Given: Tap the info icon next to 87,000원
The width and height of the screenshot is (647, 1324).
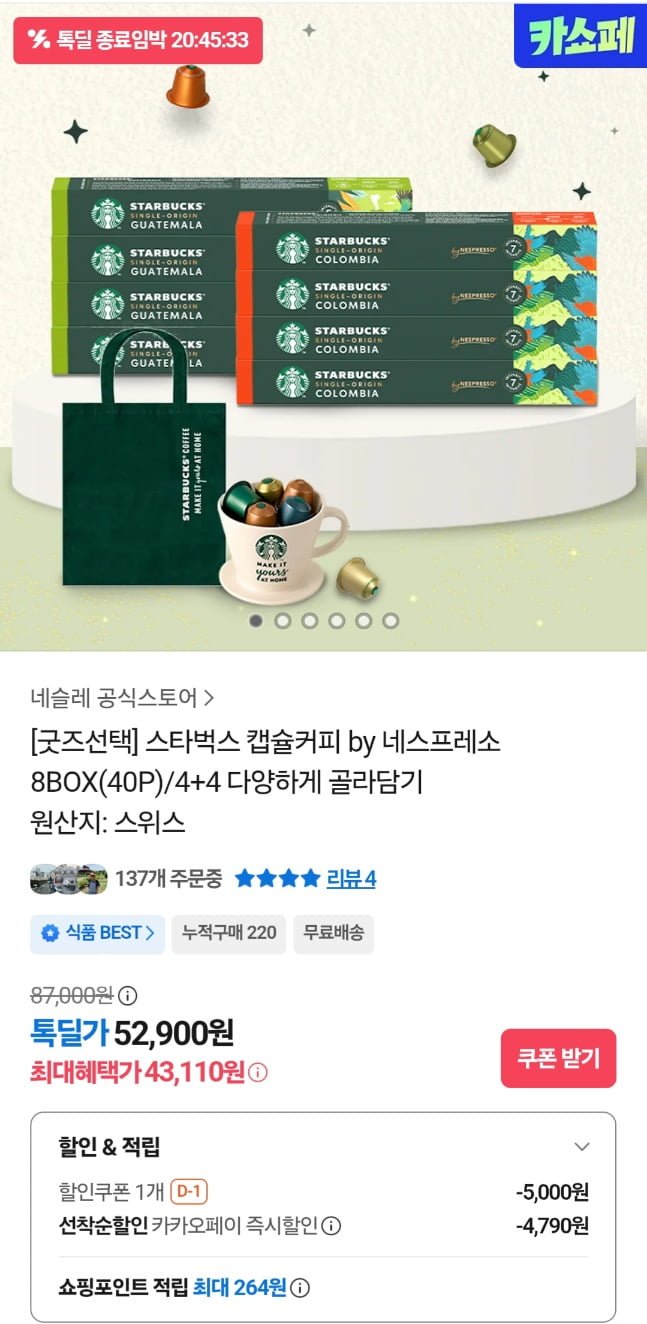Looking at the screenshot, I should (x=128, y=996).
